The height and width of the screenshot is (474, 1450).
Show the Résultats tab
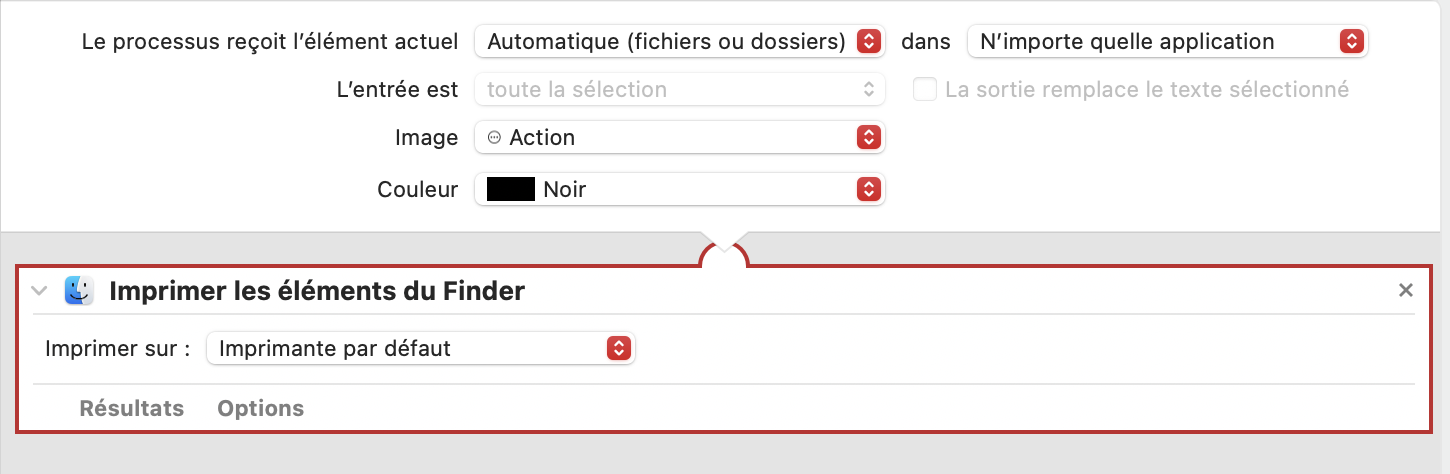point(132,408)
